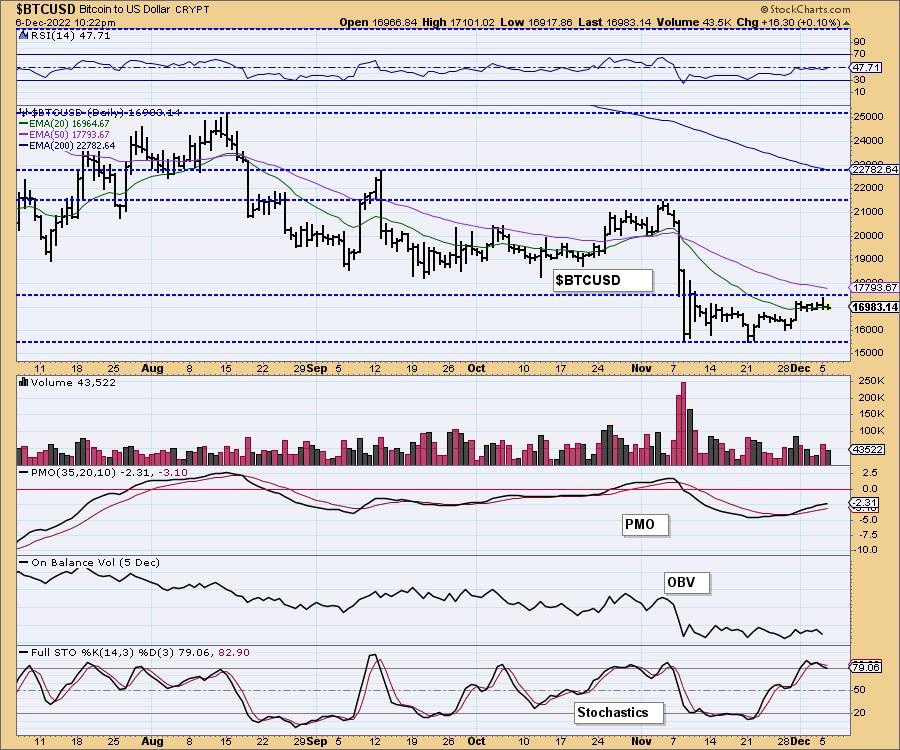The image size is (900, 750).
Task: Click the $BTCUSD annotation box on the price chart
Action: coord(603,280)
